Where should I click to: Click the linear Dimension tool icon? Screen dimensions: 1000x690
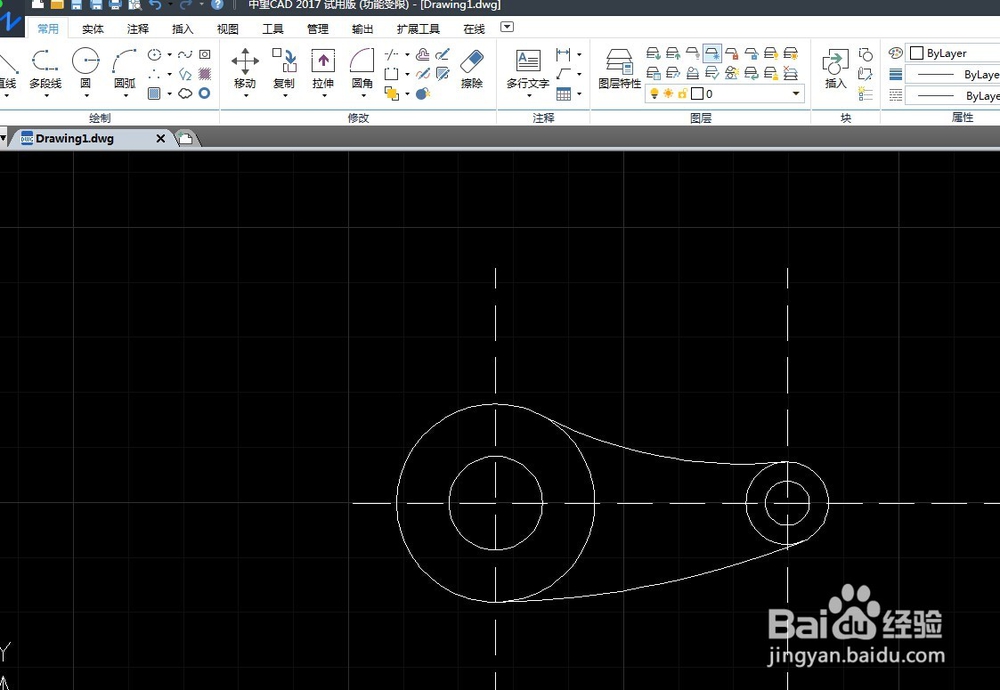563,54
